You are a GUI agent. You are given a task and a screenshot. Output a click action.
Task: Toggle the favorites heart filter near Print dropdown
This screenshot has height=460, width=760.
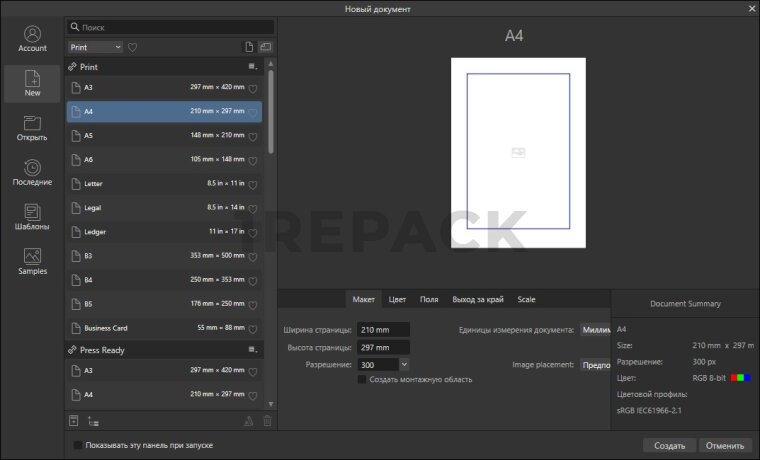click(132, 47)
